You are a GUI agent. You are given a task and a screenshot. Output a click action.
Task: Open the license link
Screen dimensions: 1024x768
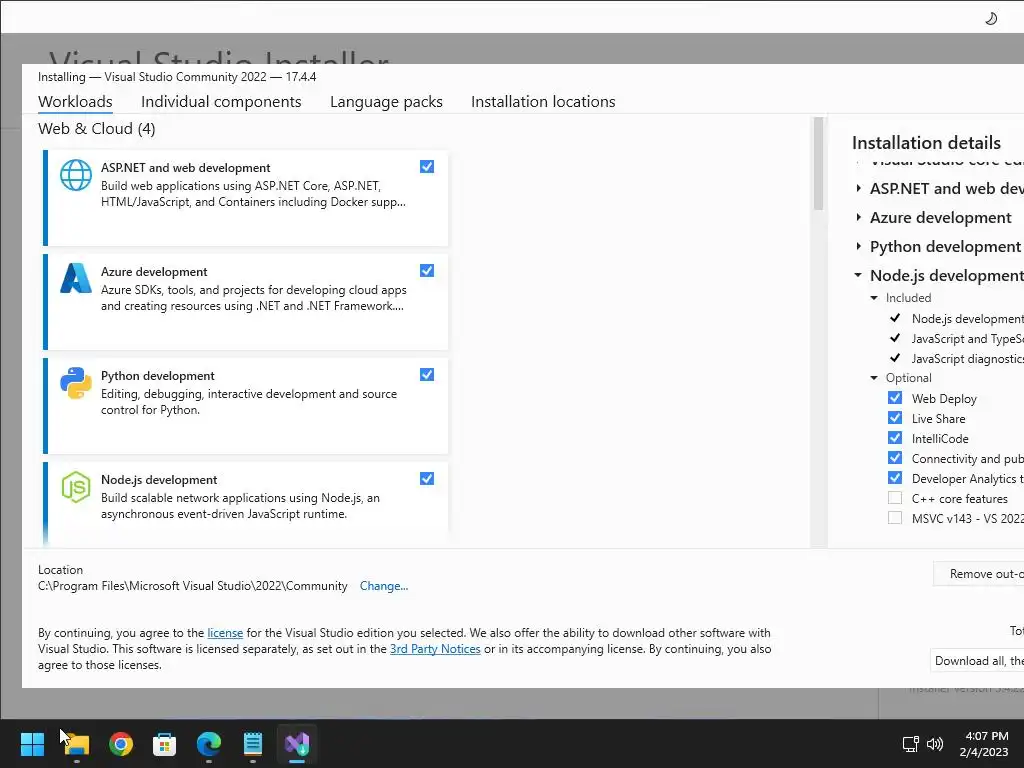[225, 633]
